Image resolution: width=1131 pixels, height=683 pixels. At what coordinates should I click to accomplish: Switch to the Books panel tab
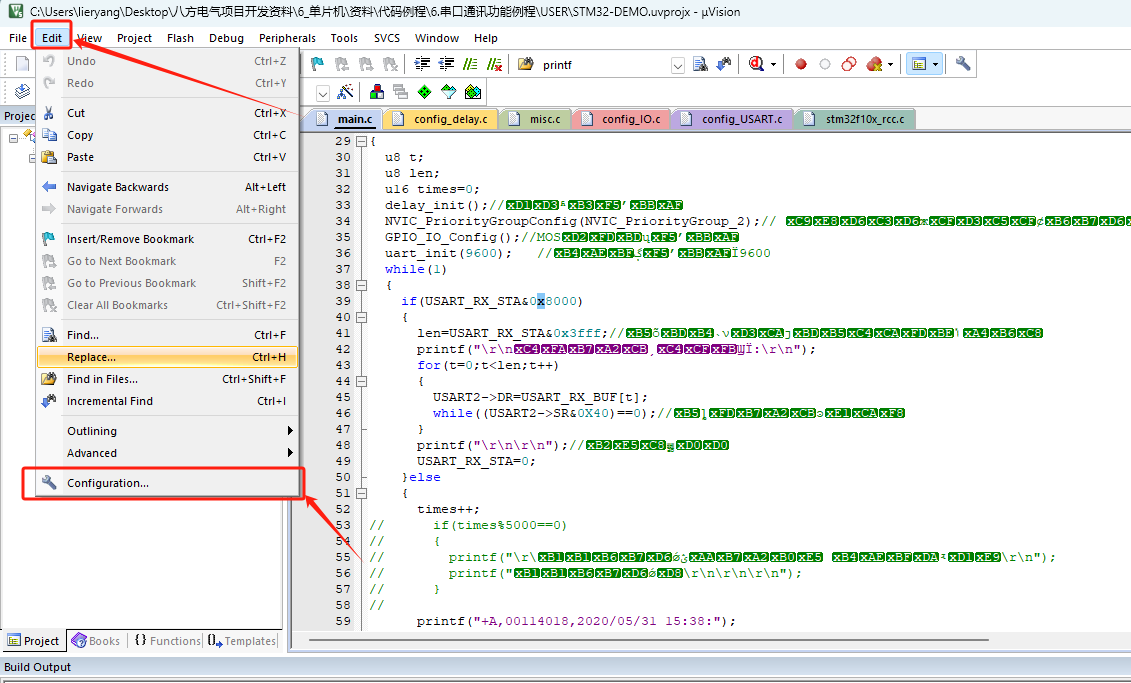[x=96, y=640]
